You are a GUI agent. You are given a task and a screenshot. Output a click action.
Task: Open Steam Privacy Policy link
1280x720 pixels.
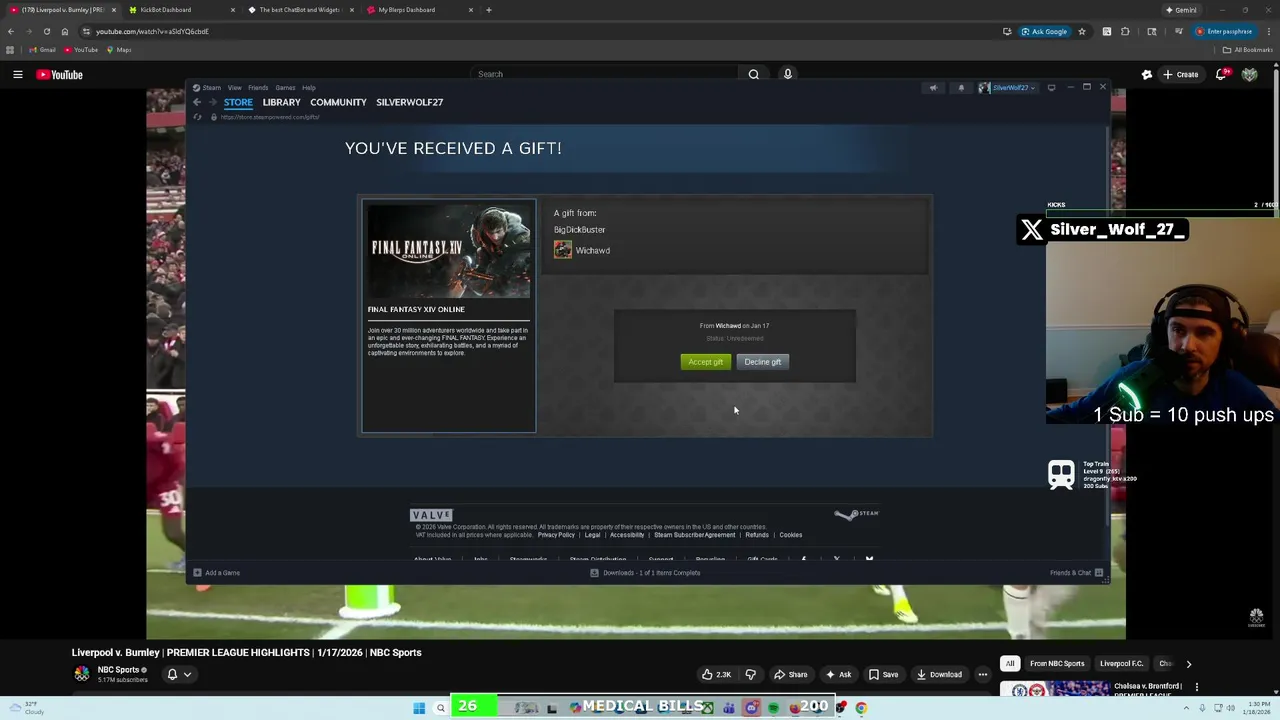pos(556,535)
